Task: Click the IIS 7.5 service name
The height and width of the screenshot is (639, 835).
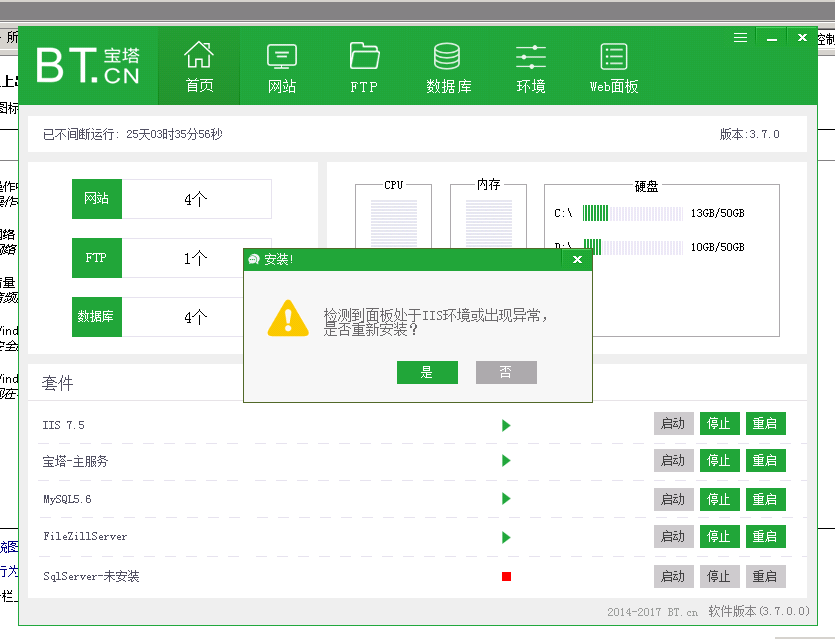Action: coord(63,425)
